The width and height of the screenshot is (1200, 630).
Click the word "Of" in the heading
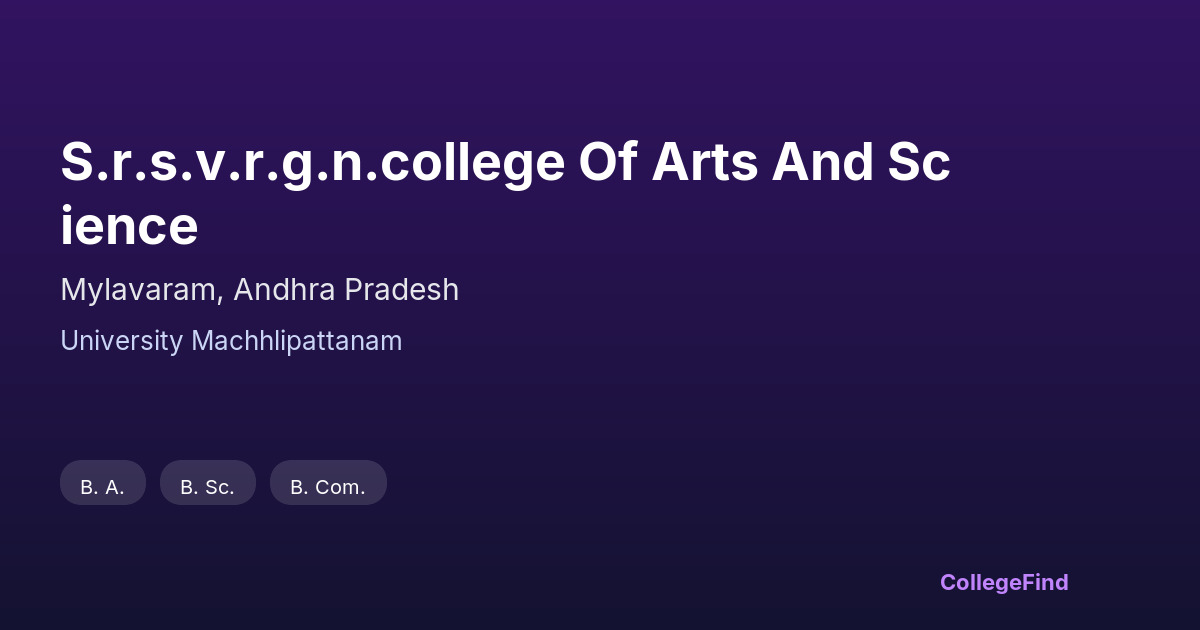pyautogui.click(x=608, y=163)
